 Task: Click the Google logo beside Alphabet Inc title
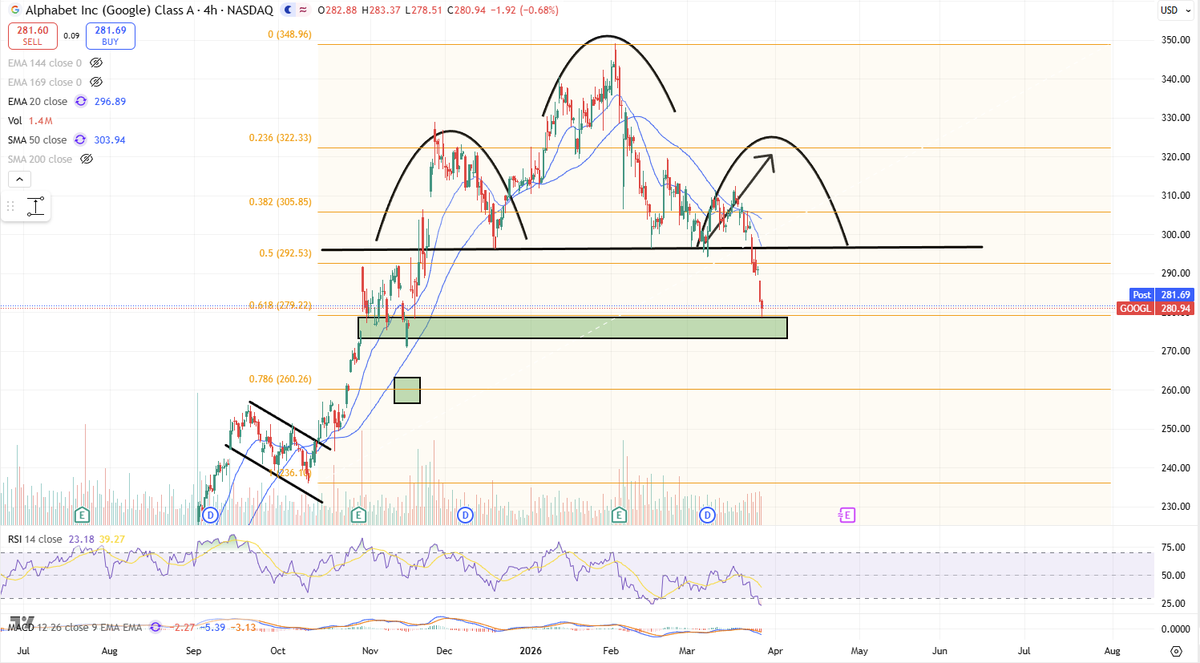[14, 10]
